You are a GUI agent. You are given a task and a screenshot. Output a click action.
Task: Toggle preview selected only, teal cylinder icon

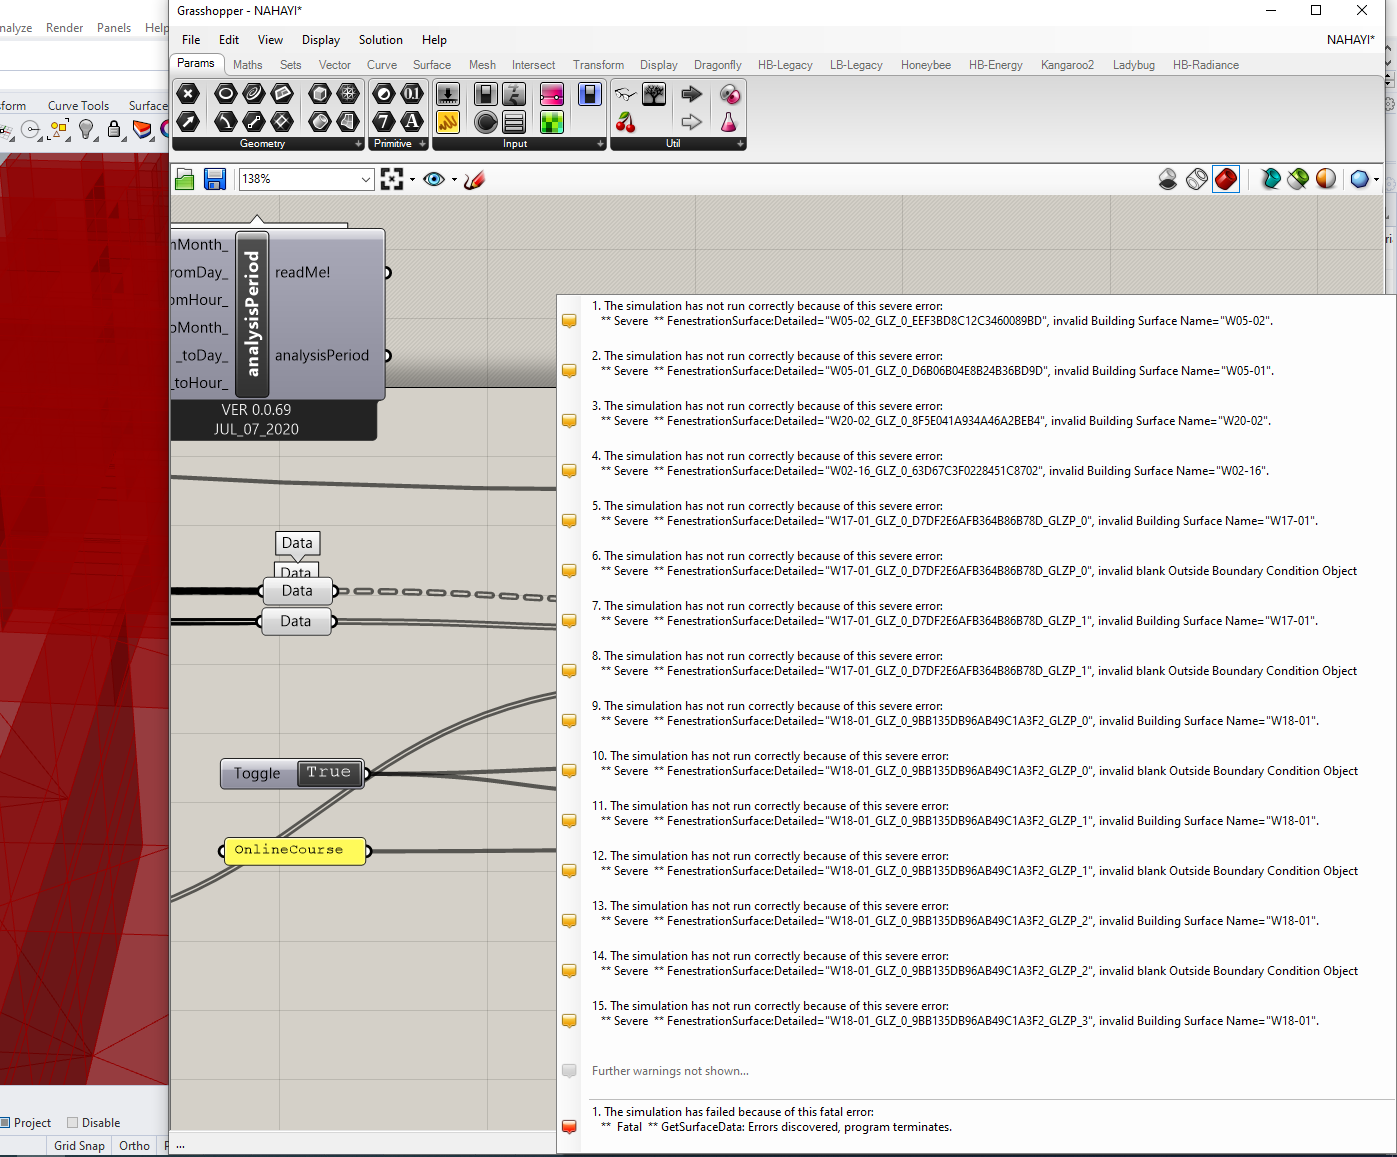pos(1270,179)
